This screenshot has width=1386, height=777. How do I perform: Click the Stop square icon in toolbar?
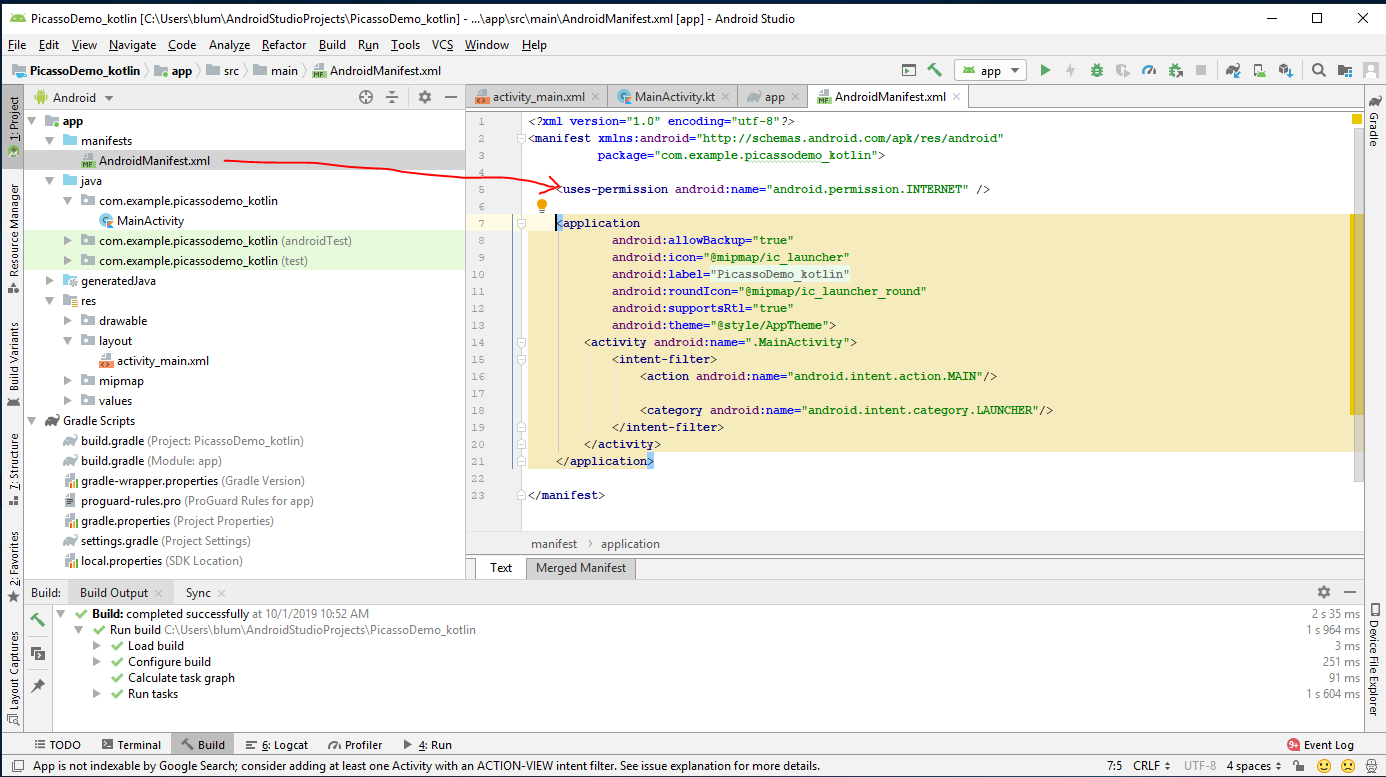coord(1201,70)
